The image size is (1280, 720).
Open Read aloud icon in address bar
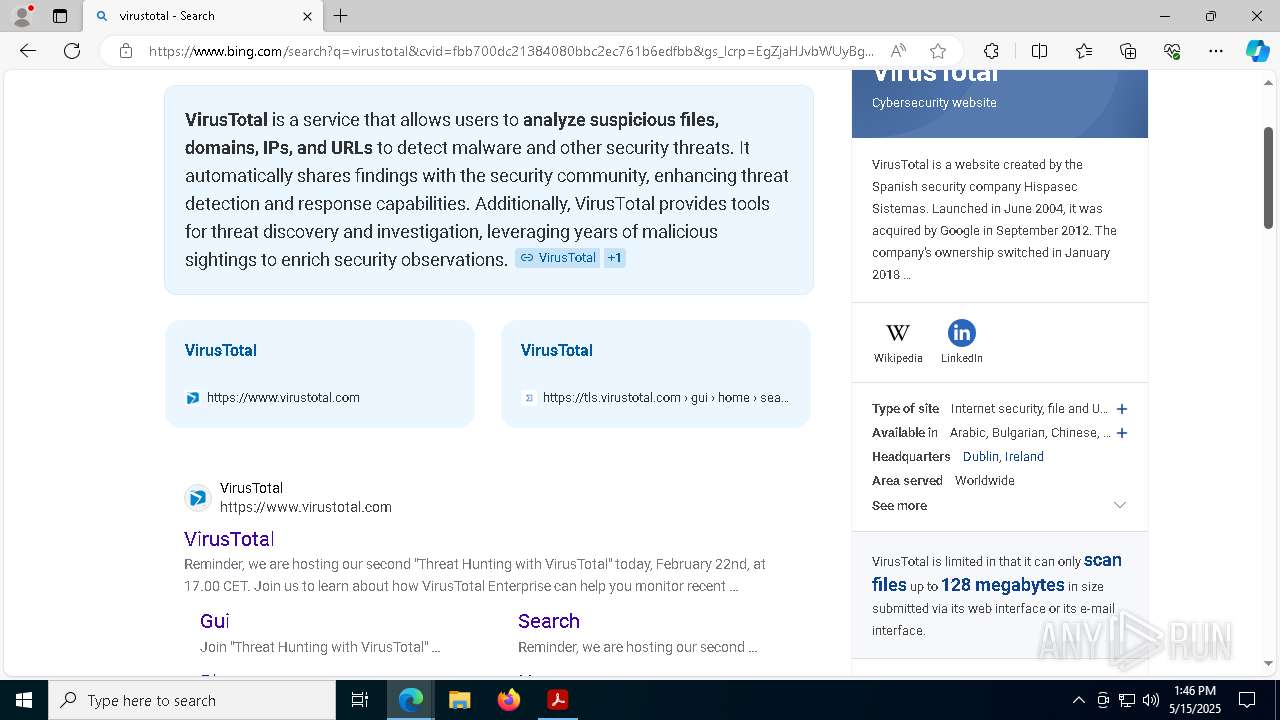899,51
